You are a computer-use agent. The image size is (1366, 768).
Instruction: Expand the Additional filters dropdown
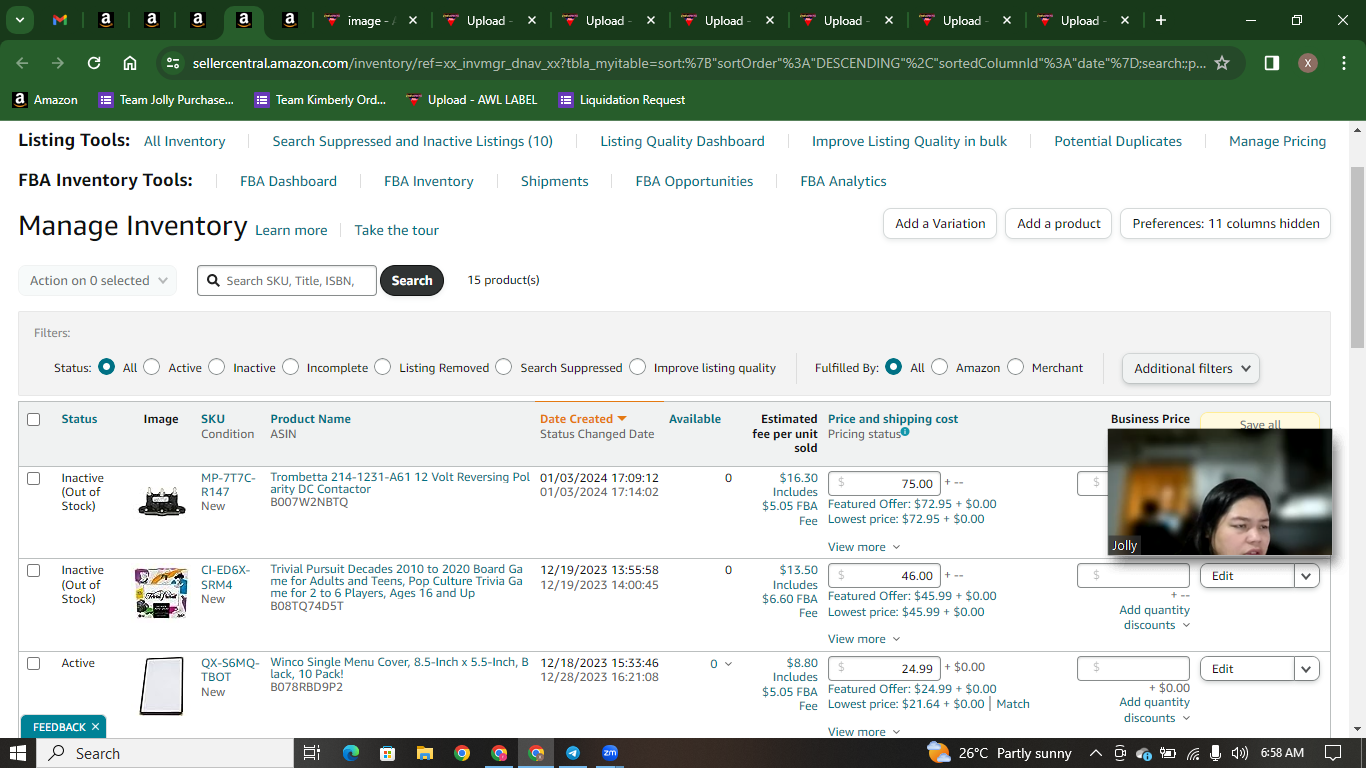[1191, 368]
